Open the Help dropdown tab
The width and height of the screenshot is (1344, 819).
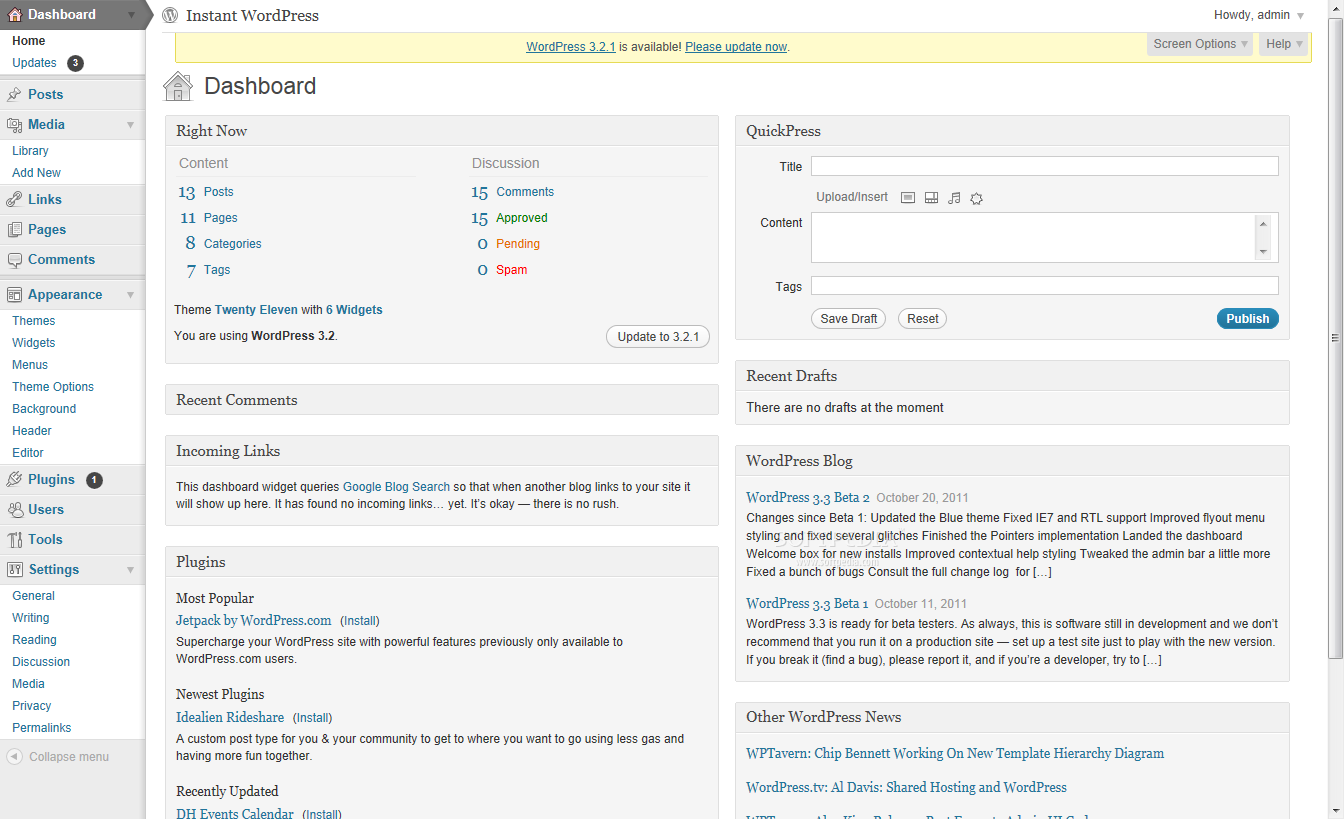click(1284, 44)
